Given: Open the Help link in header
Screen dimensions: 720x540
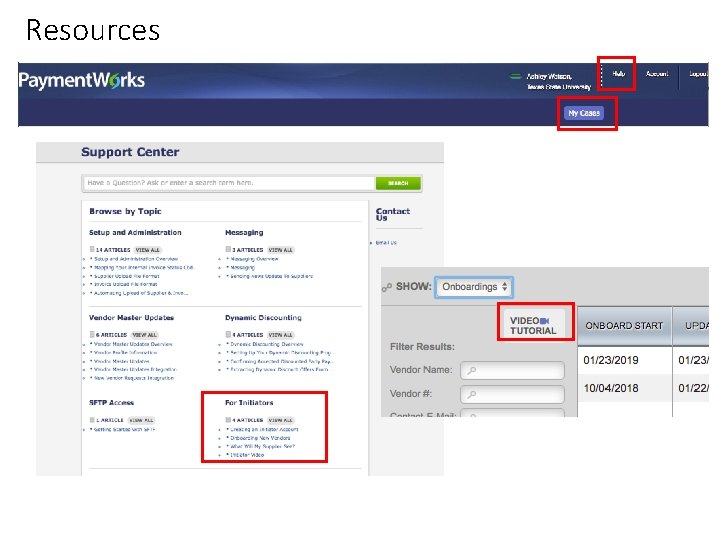Looking at the screenshot, I should pos(619,73).
